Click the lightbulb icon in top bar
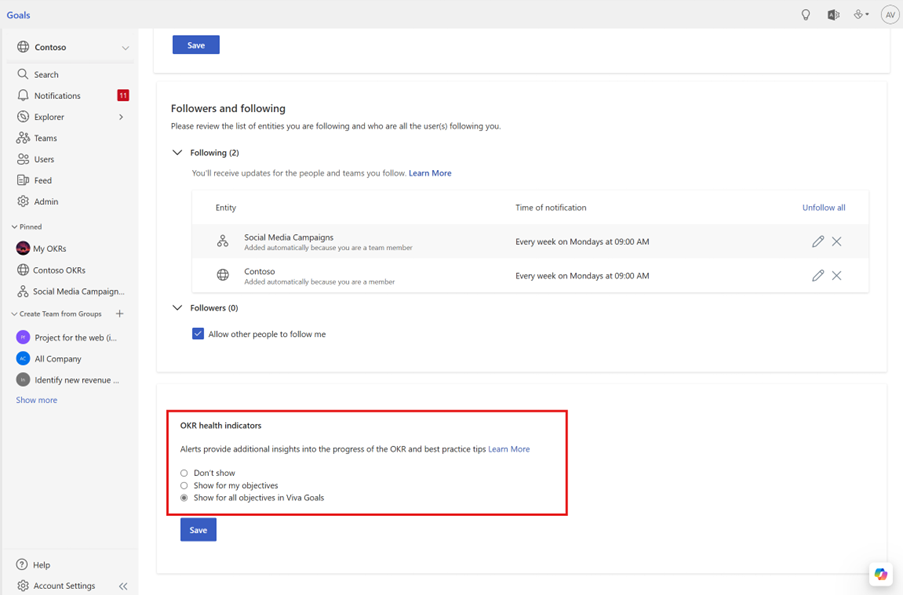The image size is (903, 595). (x=806, y=15)
